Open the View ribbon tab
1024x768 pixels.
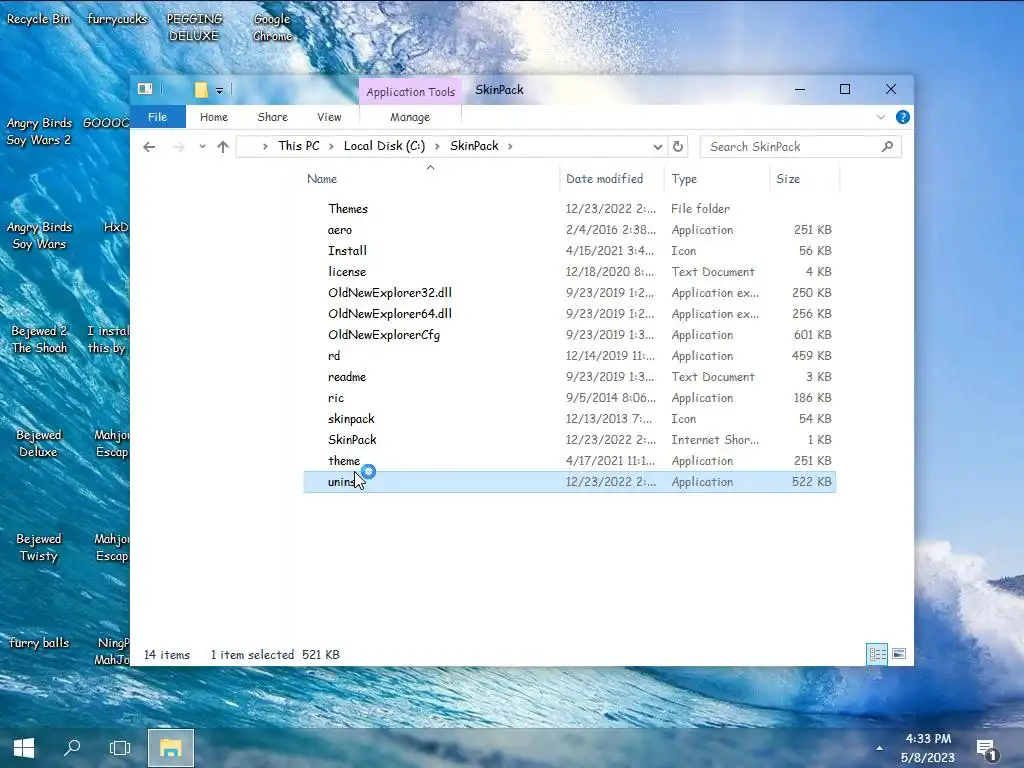point(329,117)
